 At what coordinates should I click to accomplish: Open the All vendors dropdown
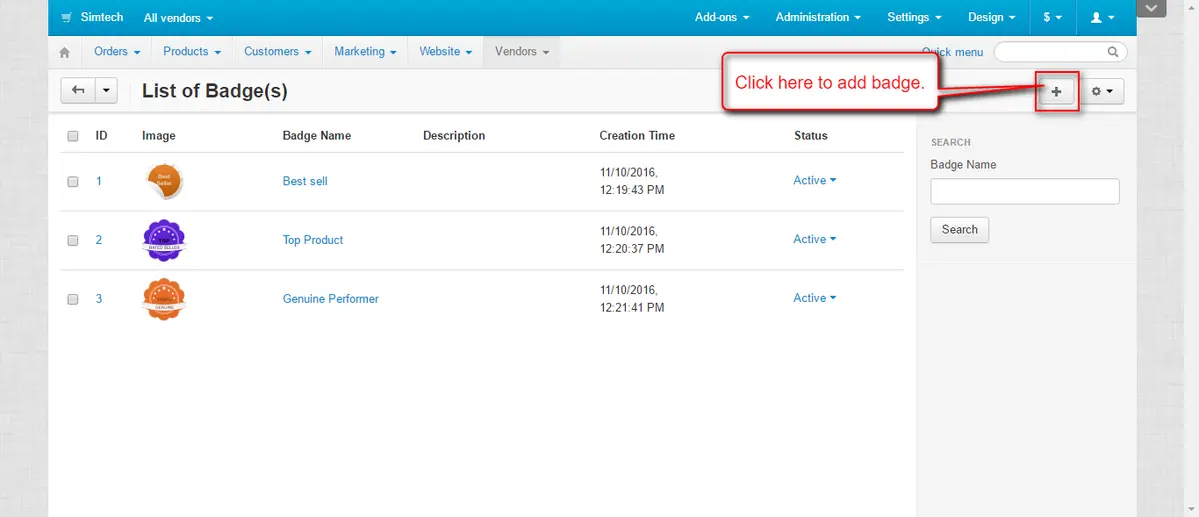pyautogui.click(x=178, y=18)
